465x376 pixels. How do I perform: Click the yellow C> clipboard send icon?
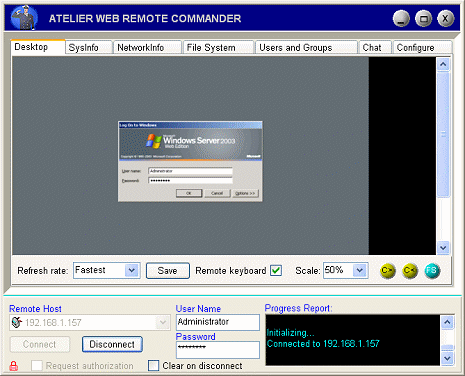pos(387,271)
